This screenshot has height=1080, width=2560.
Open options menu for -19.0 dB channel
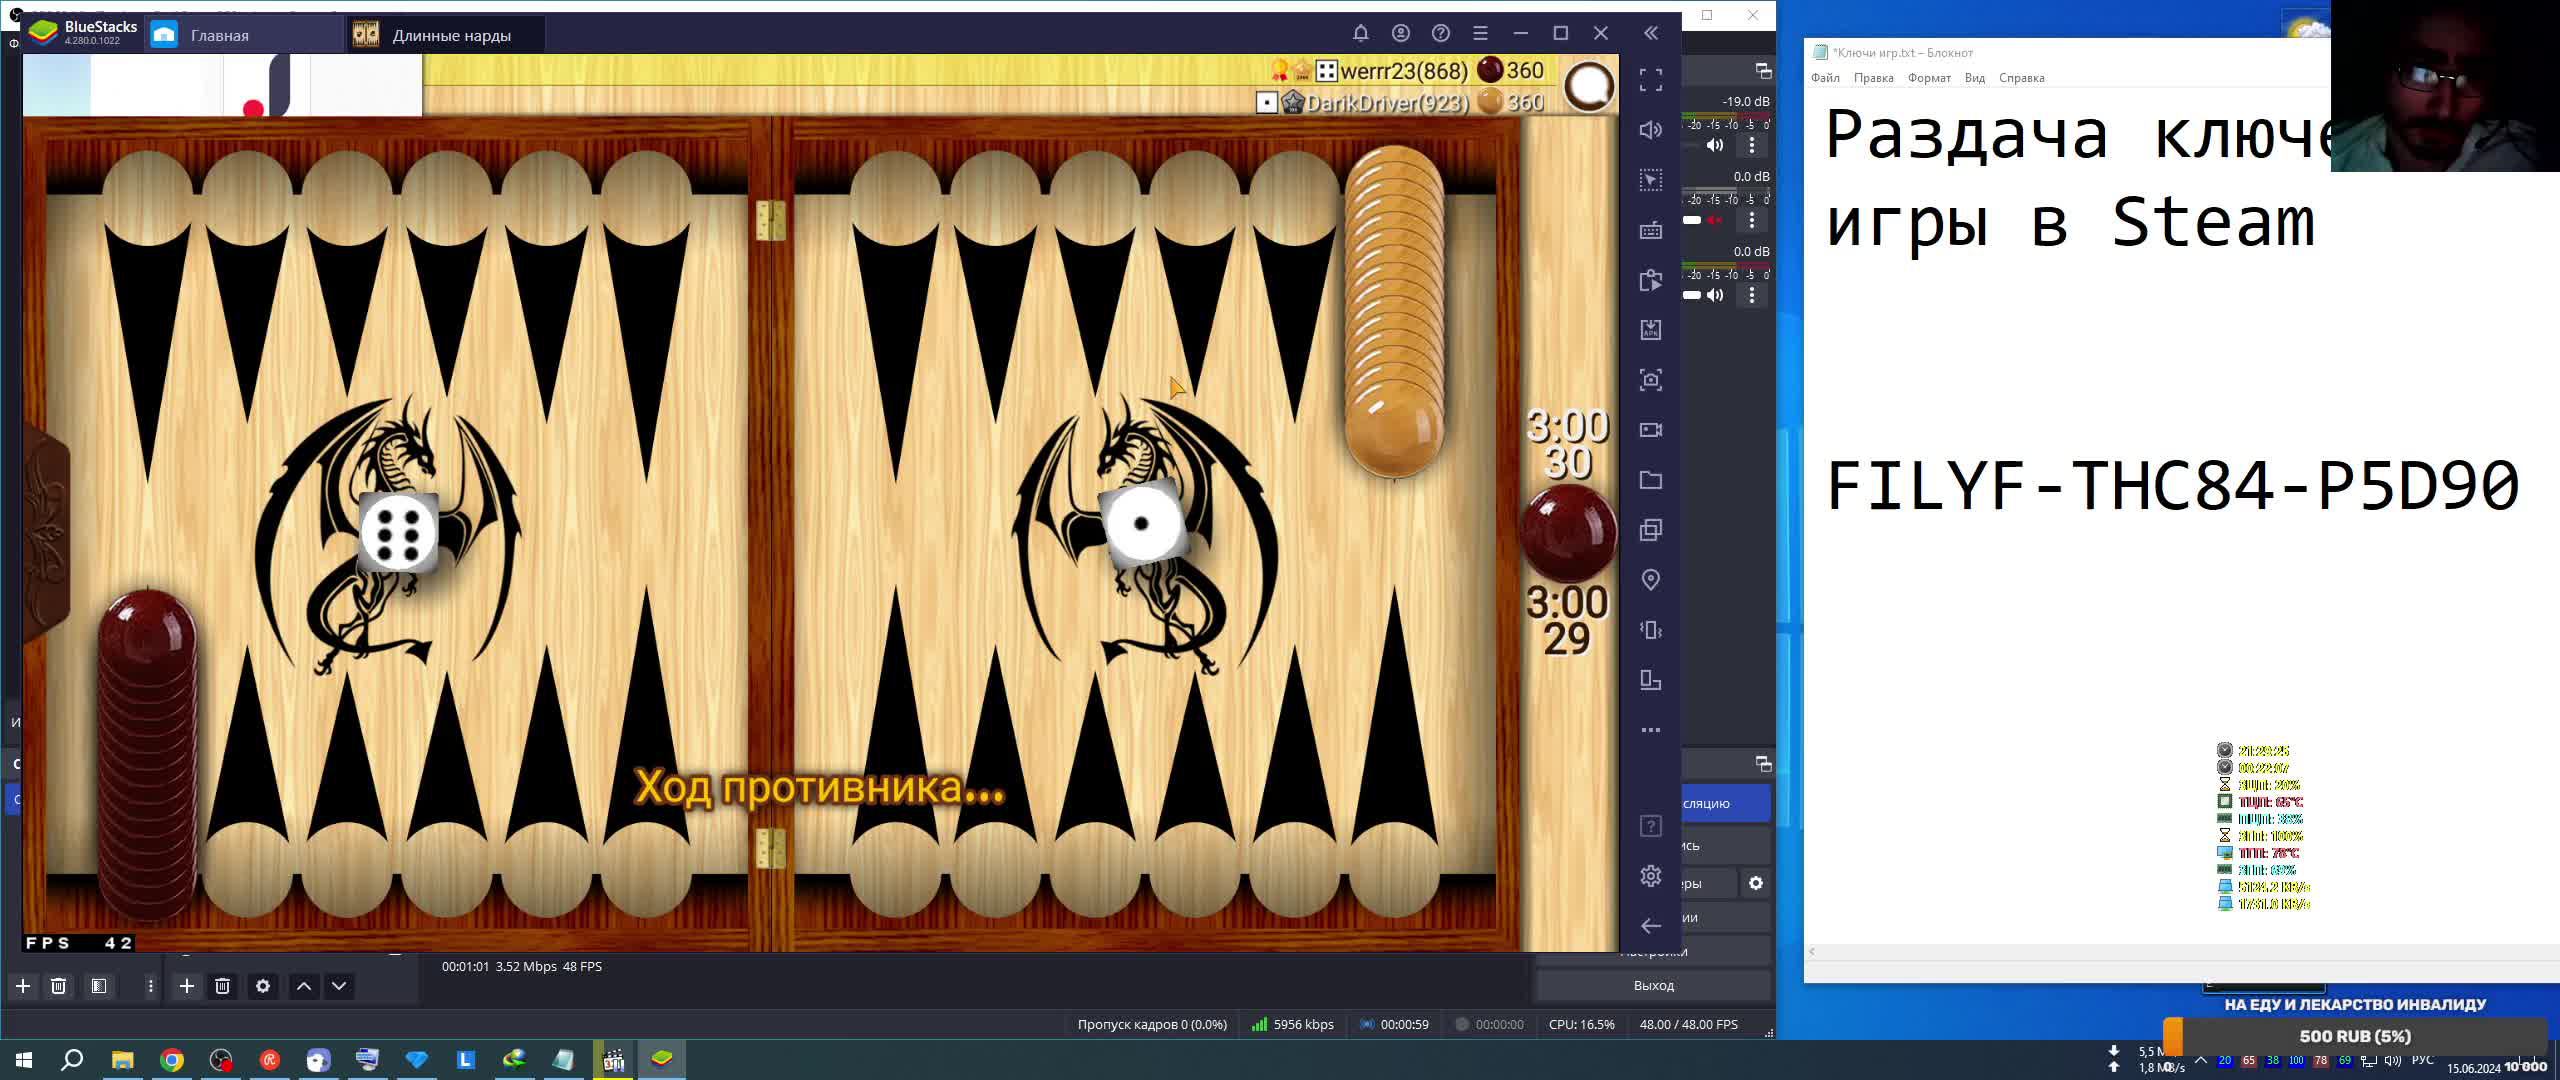1751,145
